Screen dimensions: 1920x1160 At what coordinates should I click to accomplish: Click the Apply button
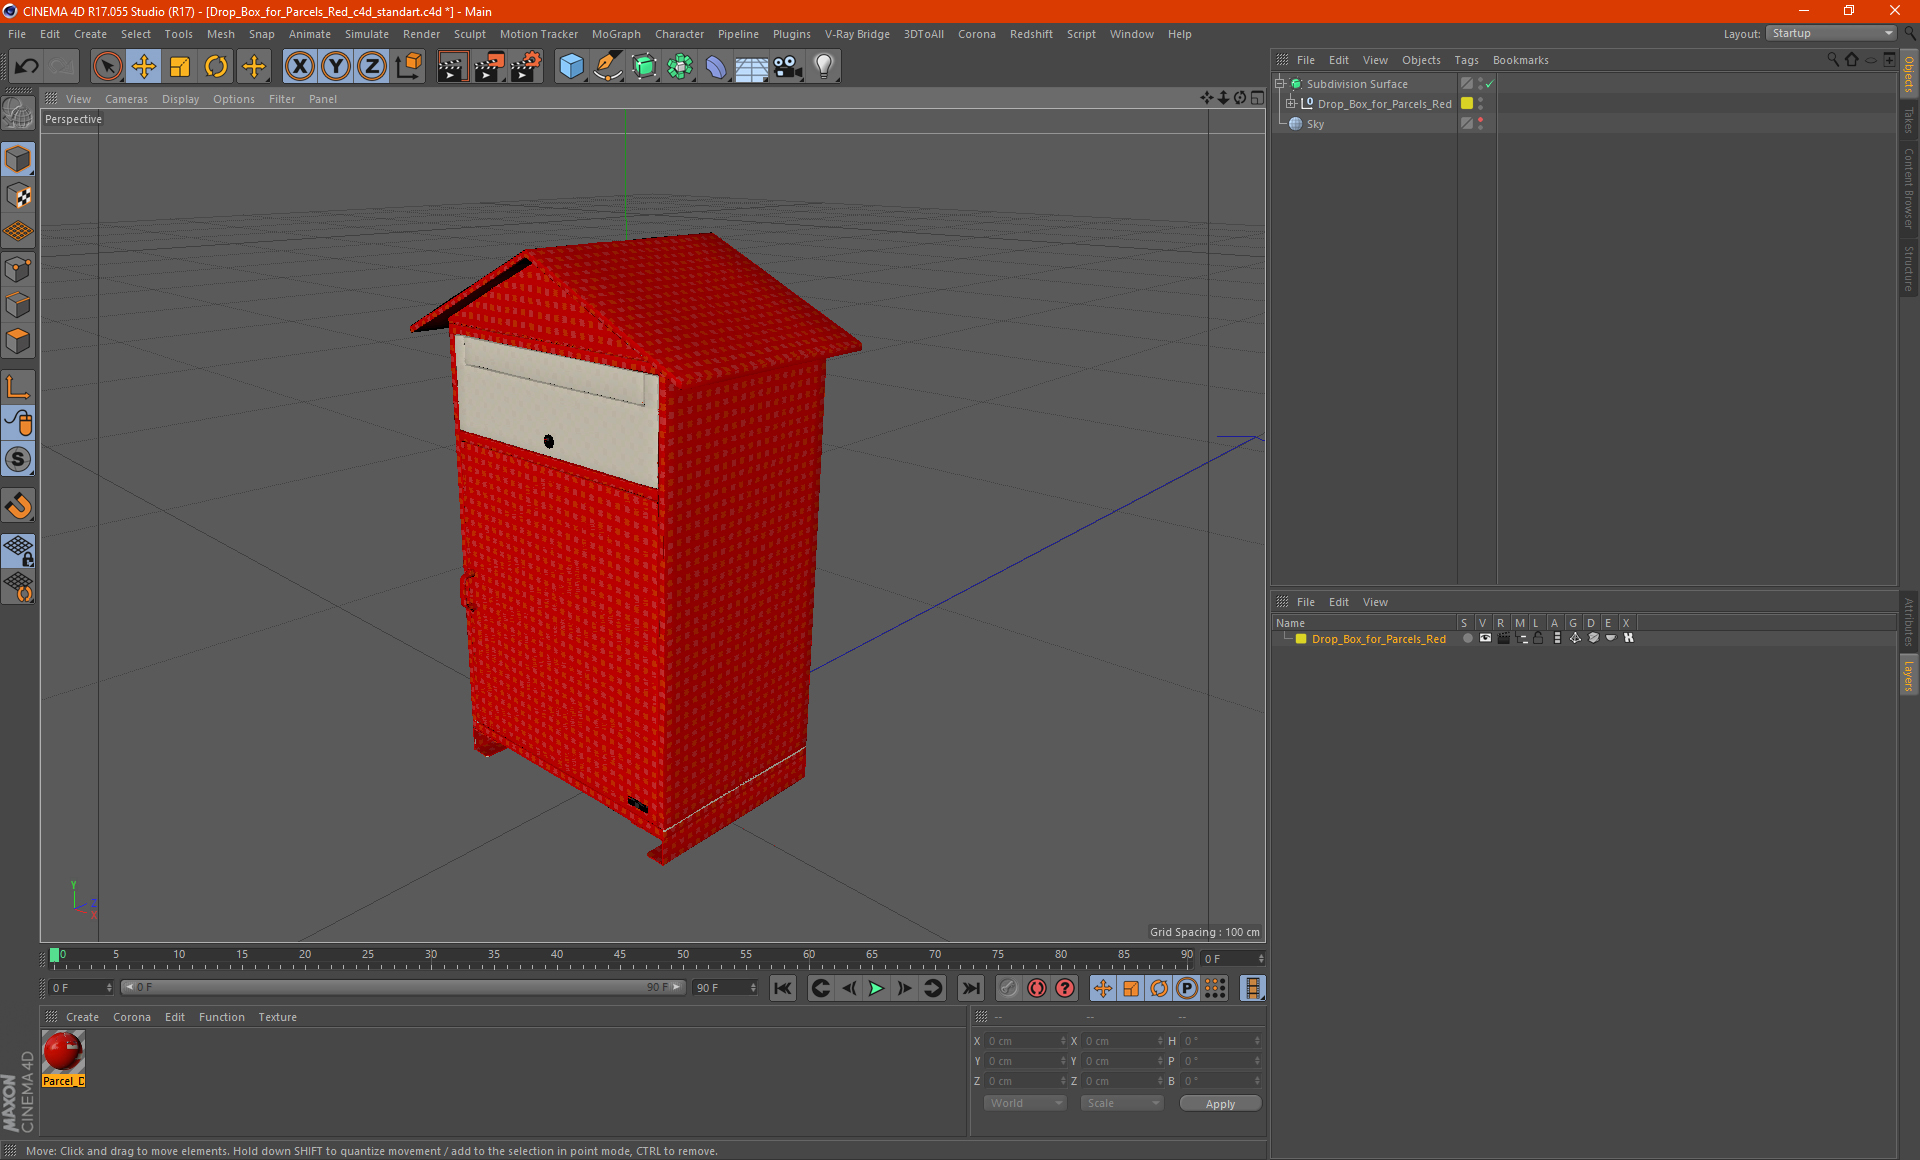1220,1104
